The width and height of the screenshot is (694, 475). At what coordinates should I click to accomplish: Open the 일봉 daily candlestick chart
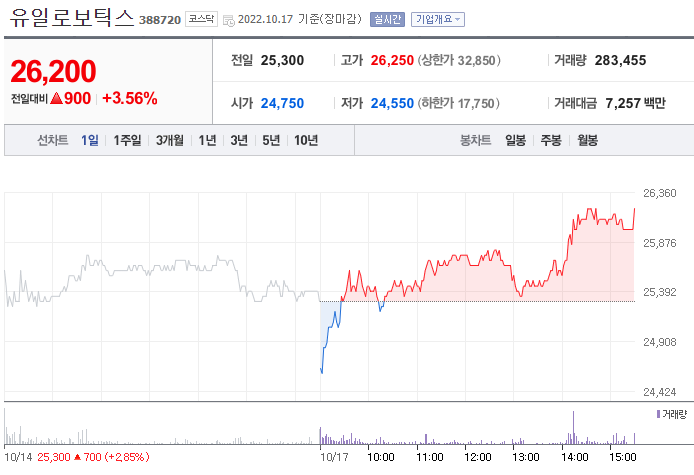click(516, 140)
